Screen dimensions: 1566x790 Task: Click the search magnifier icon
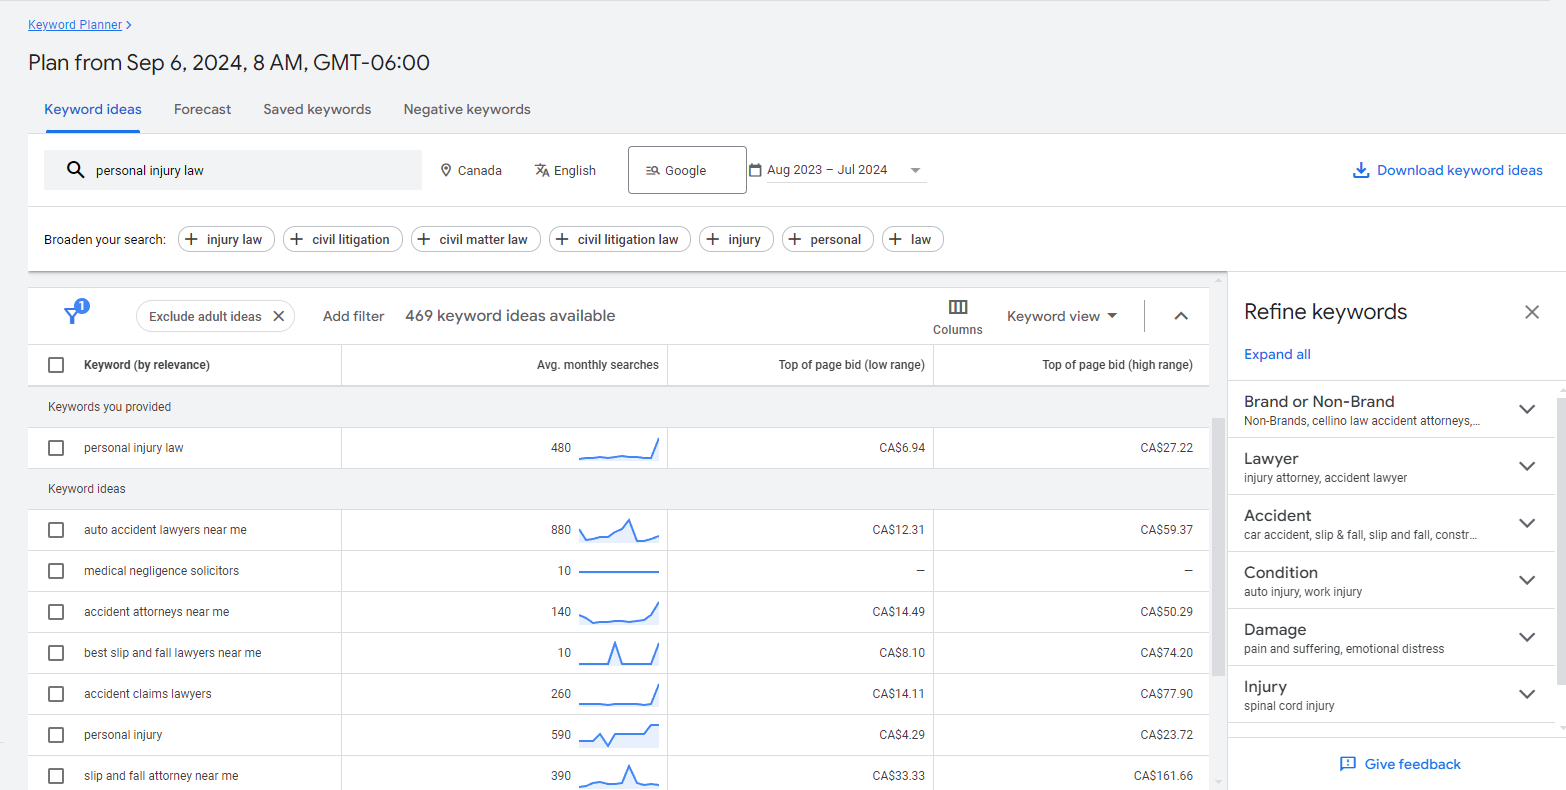tap(75, 170)
